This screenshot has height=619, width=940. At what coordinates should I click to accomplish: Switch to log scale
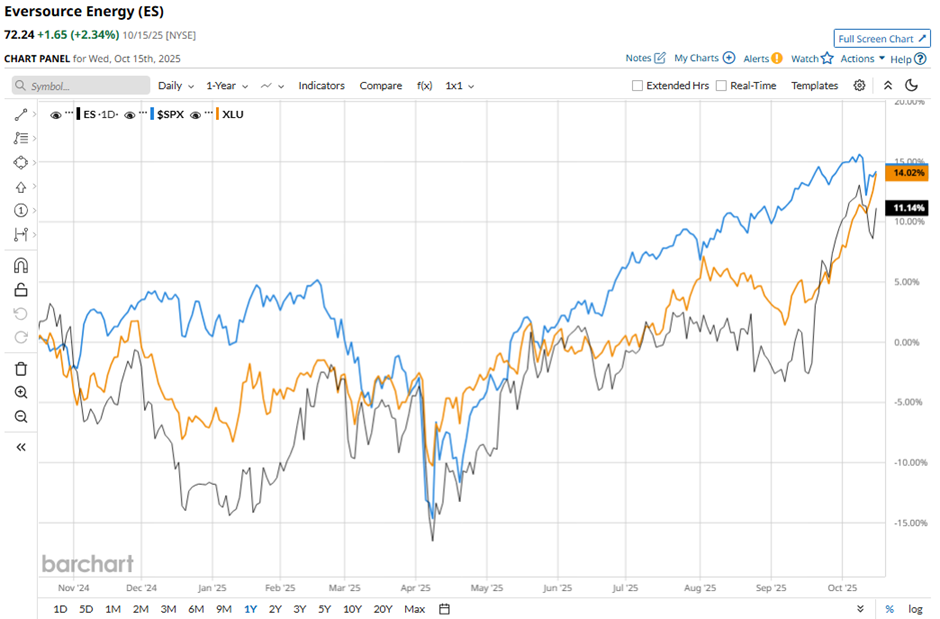point(915,609)
